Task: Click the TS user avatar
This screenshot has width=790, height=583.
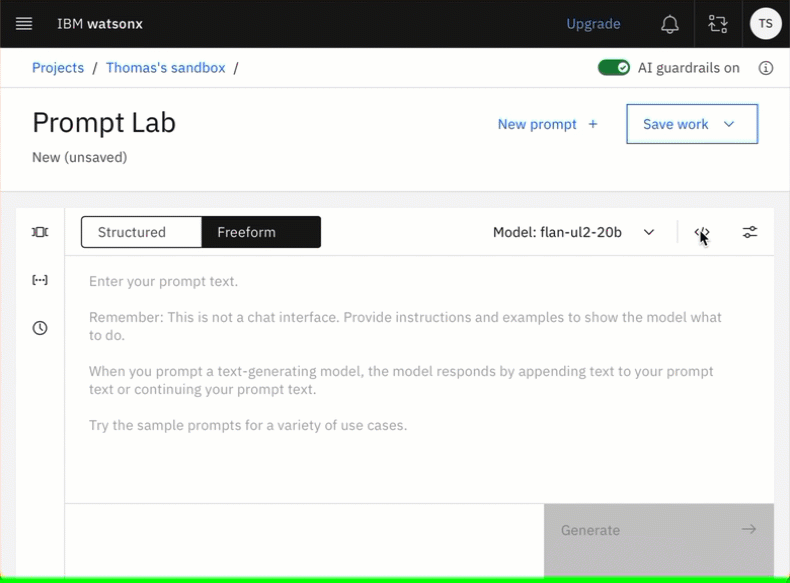Action: click(x=765, y=24)
